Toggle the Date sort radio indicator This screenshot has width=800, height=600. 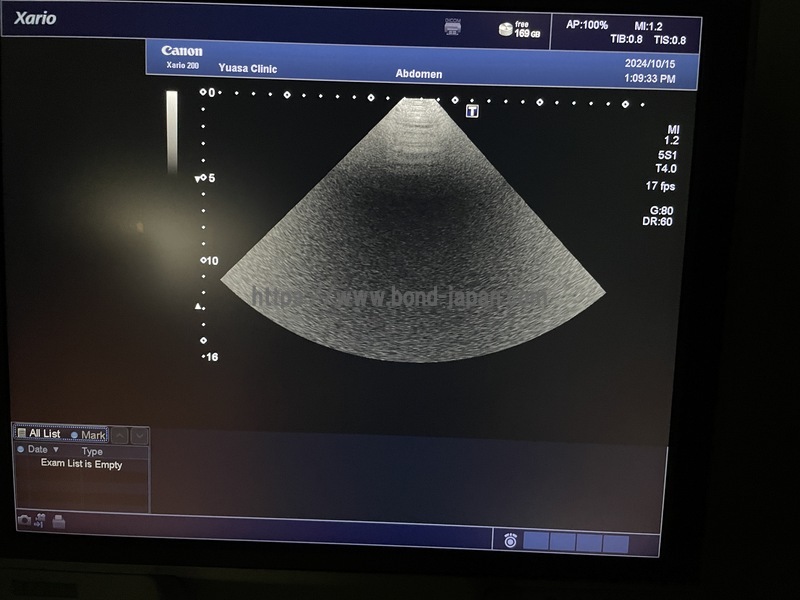(20, 450)
